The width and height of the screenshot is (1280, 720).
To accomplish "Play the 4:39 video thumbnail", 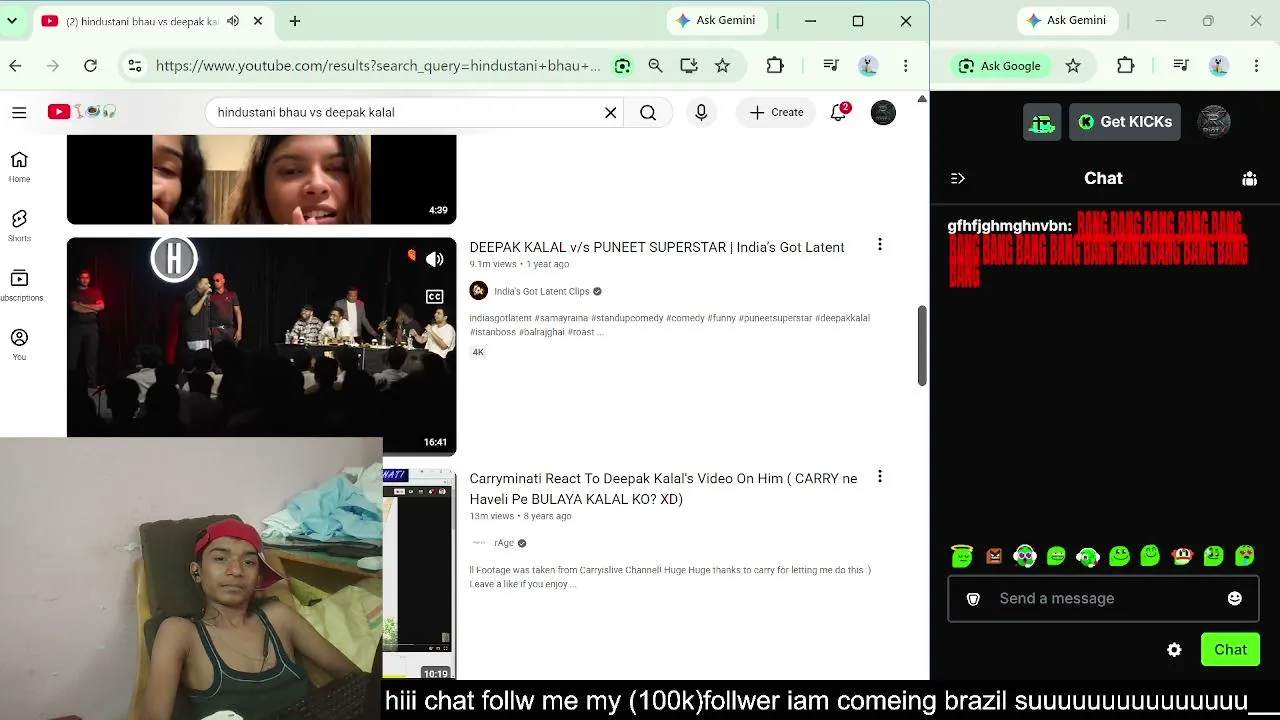I will [261, 180].
